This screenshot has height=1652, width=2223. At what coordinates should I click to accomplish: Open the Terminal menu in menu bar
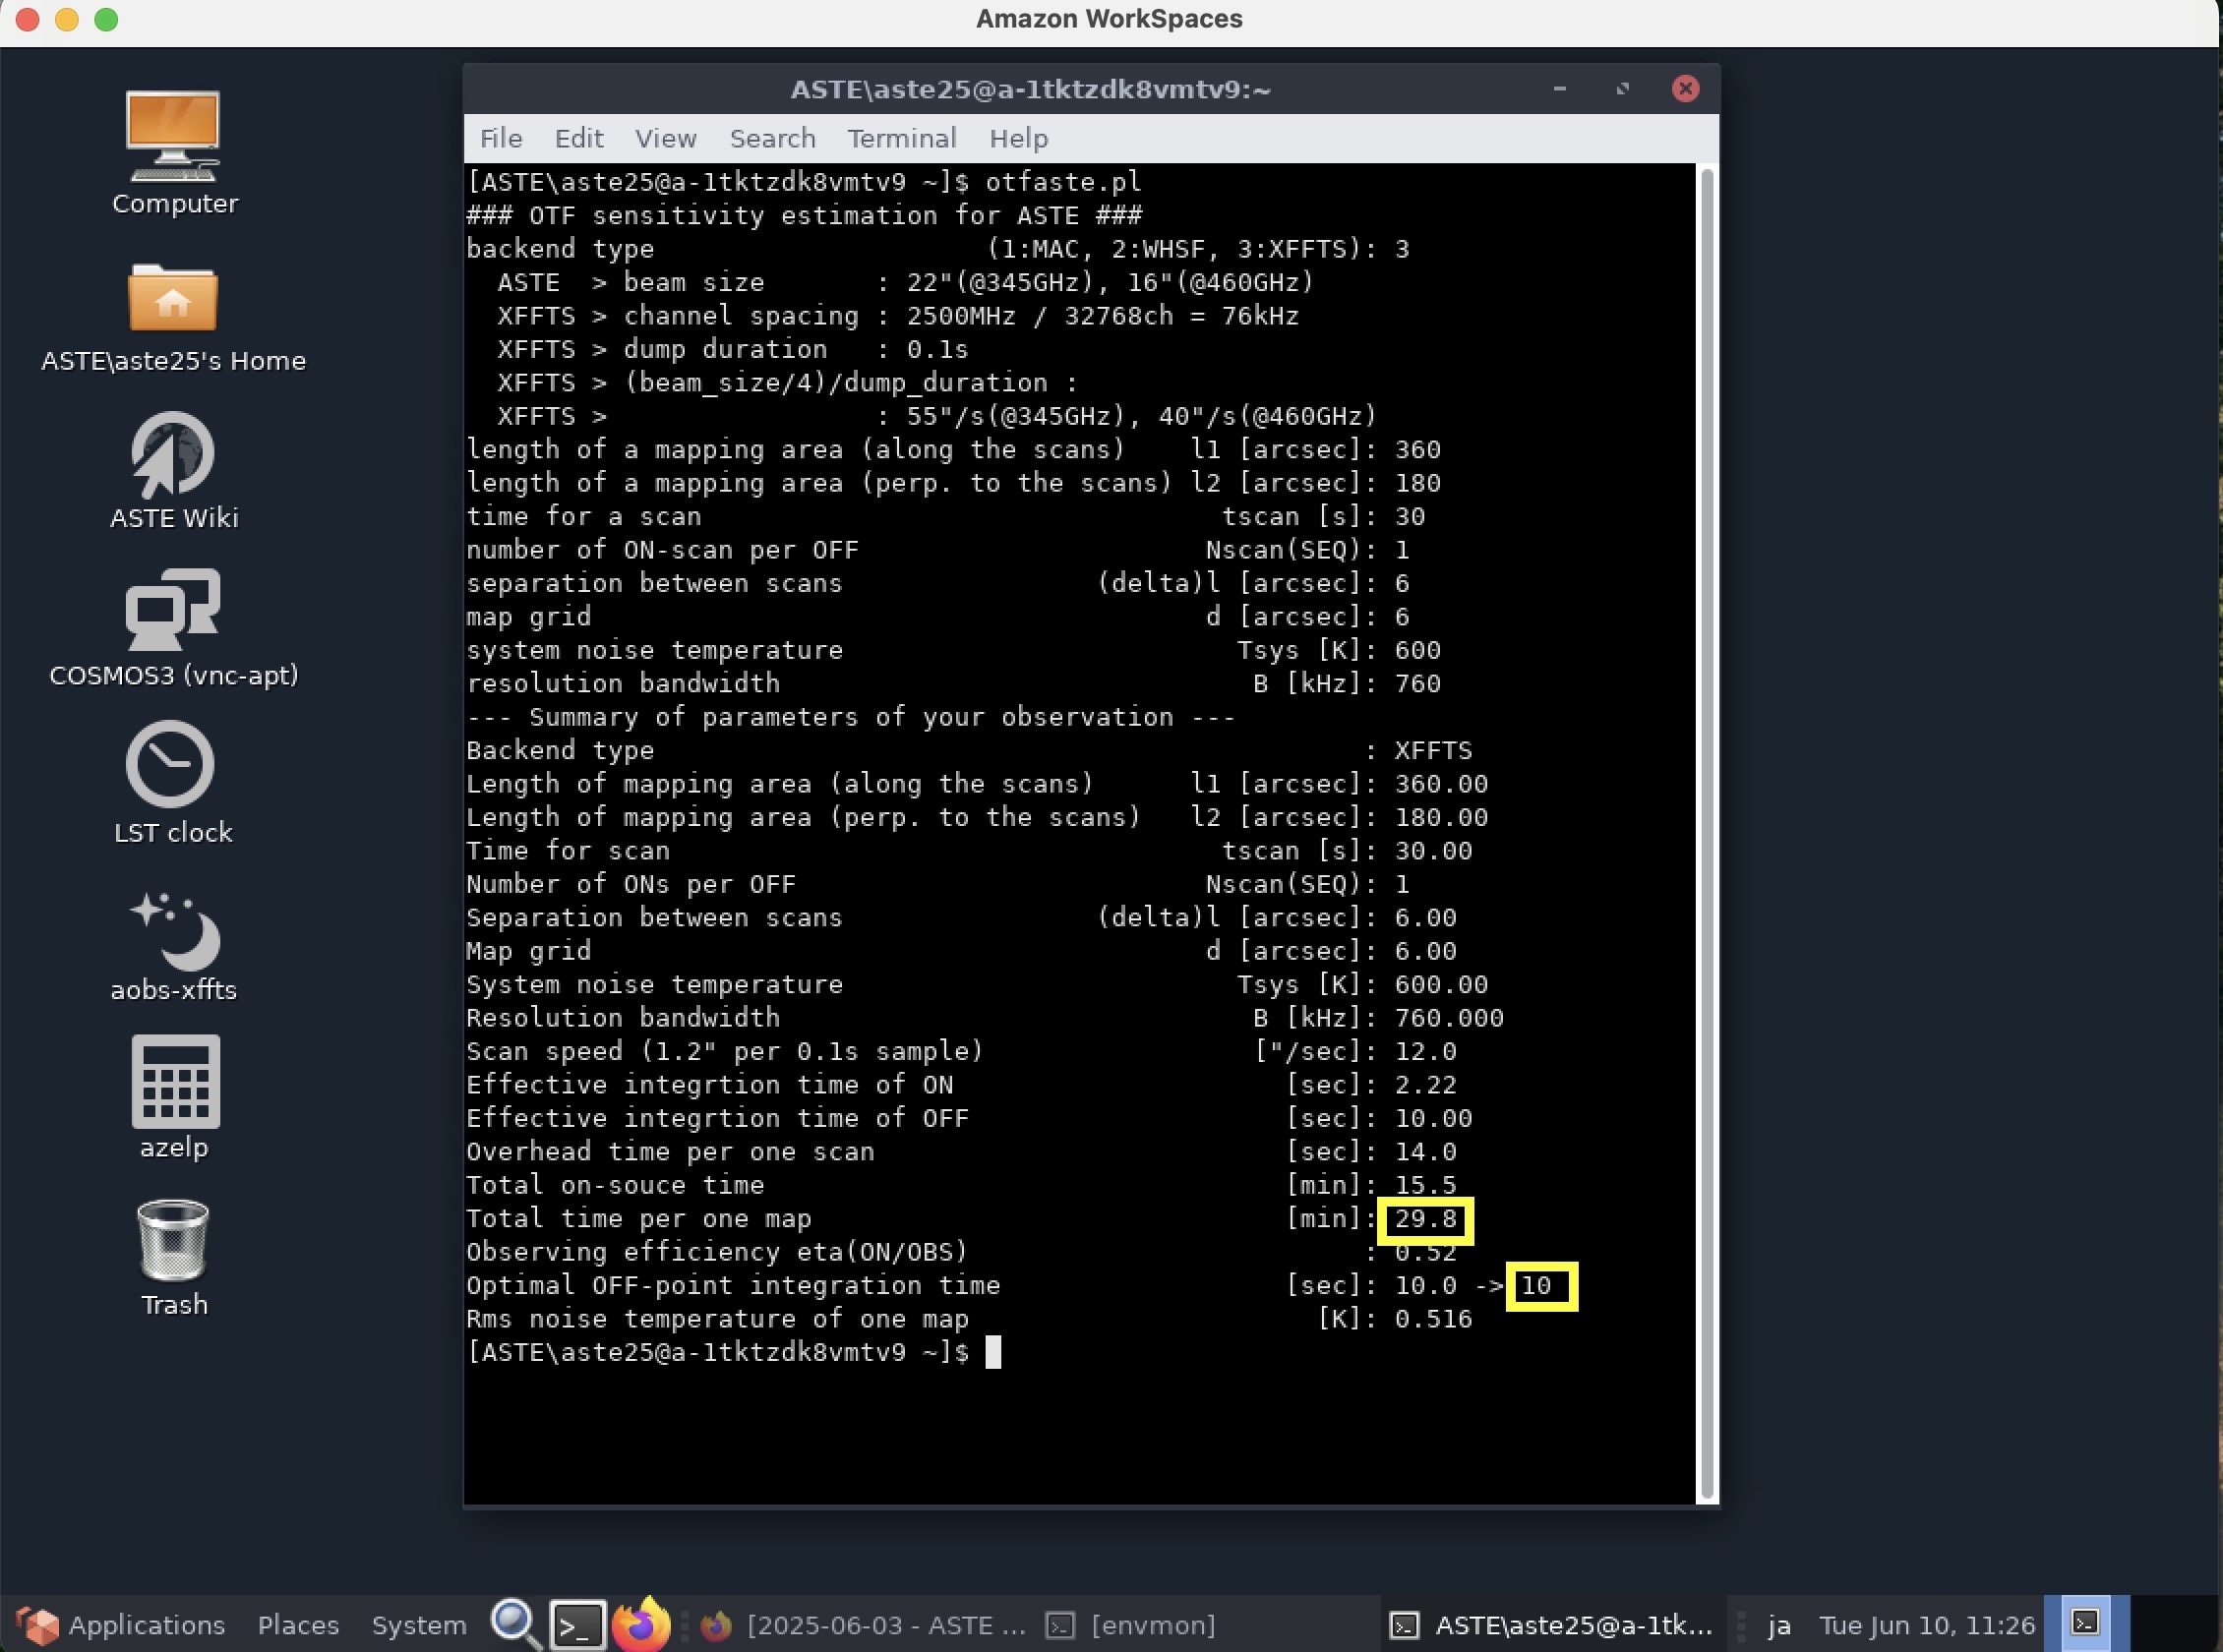point(901,138)
